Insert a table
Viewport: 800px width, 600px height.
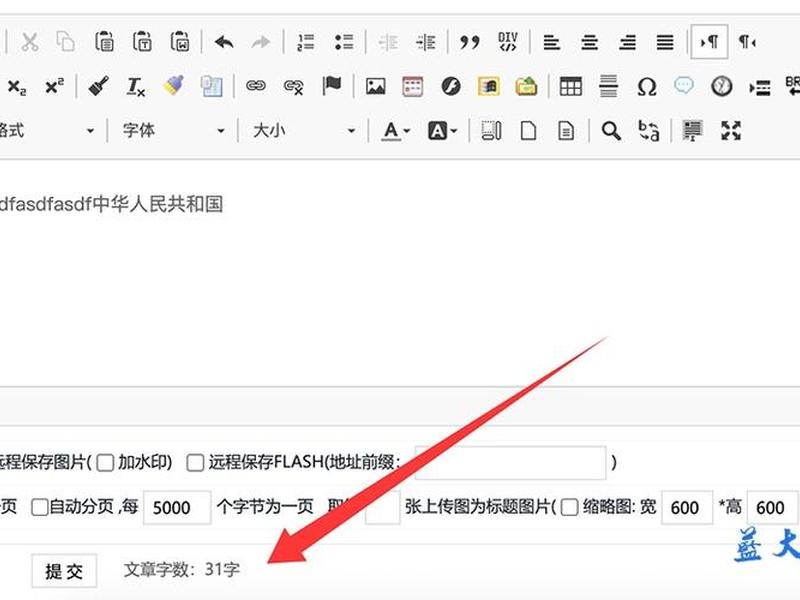(570, 86)
